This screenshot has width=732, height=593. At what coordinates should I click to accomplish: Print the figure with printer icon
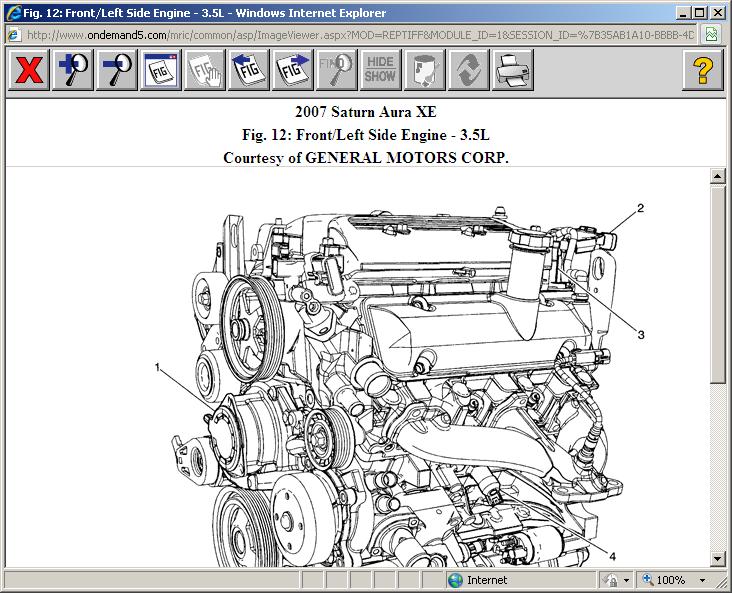click(512, 70)
